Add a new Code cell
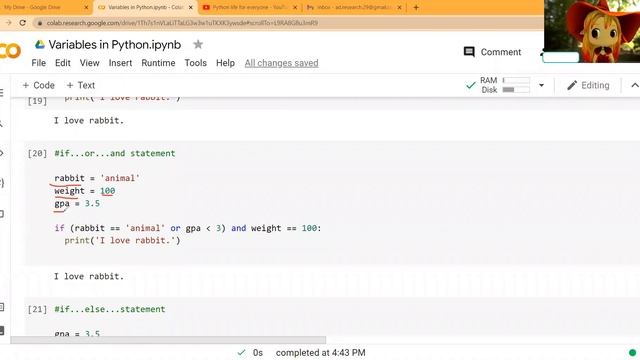 coord(38,85)
